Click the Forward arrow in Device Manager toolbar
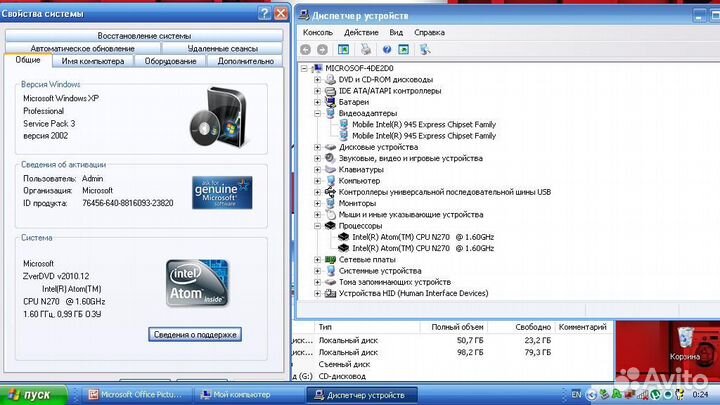 coord(322,50)
